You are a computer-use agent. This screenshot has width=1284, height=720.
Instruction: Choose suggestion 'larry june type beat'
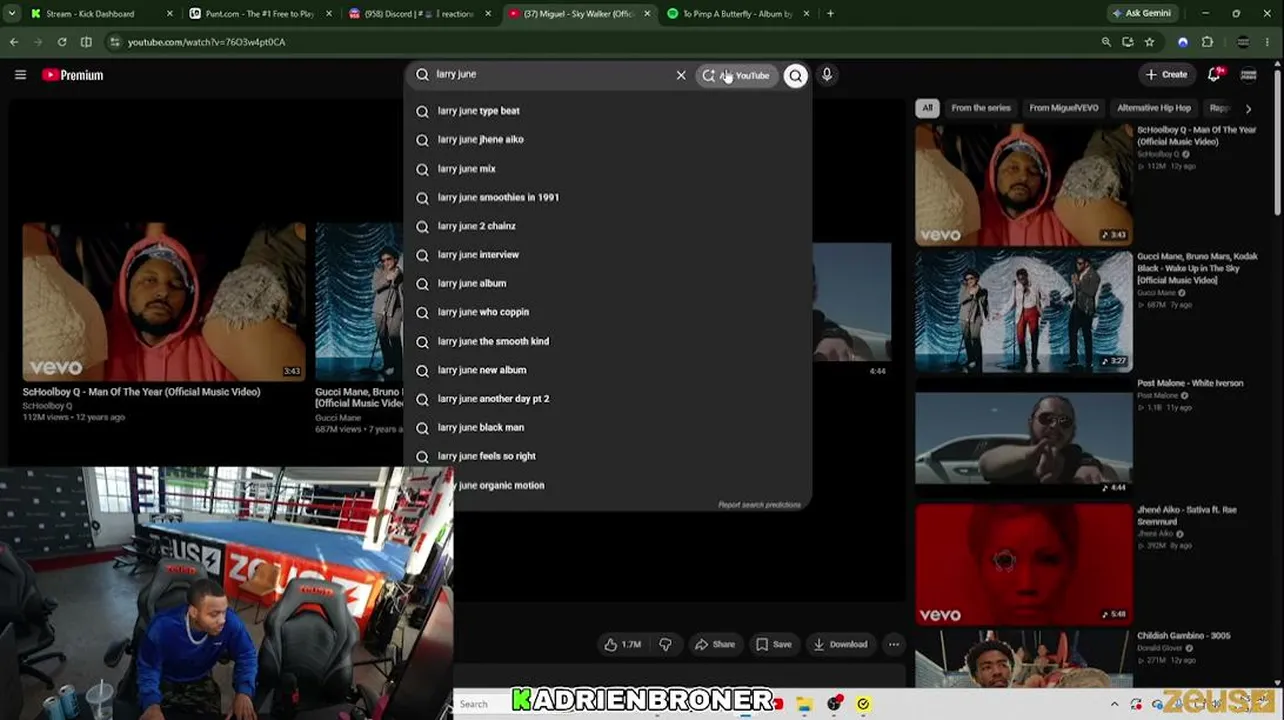click(x=608, y=111)
